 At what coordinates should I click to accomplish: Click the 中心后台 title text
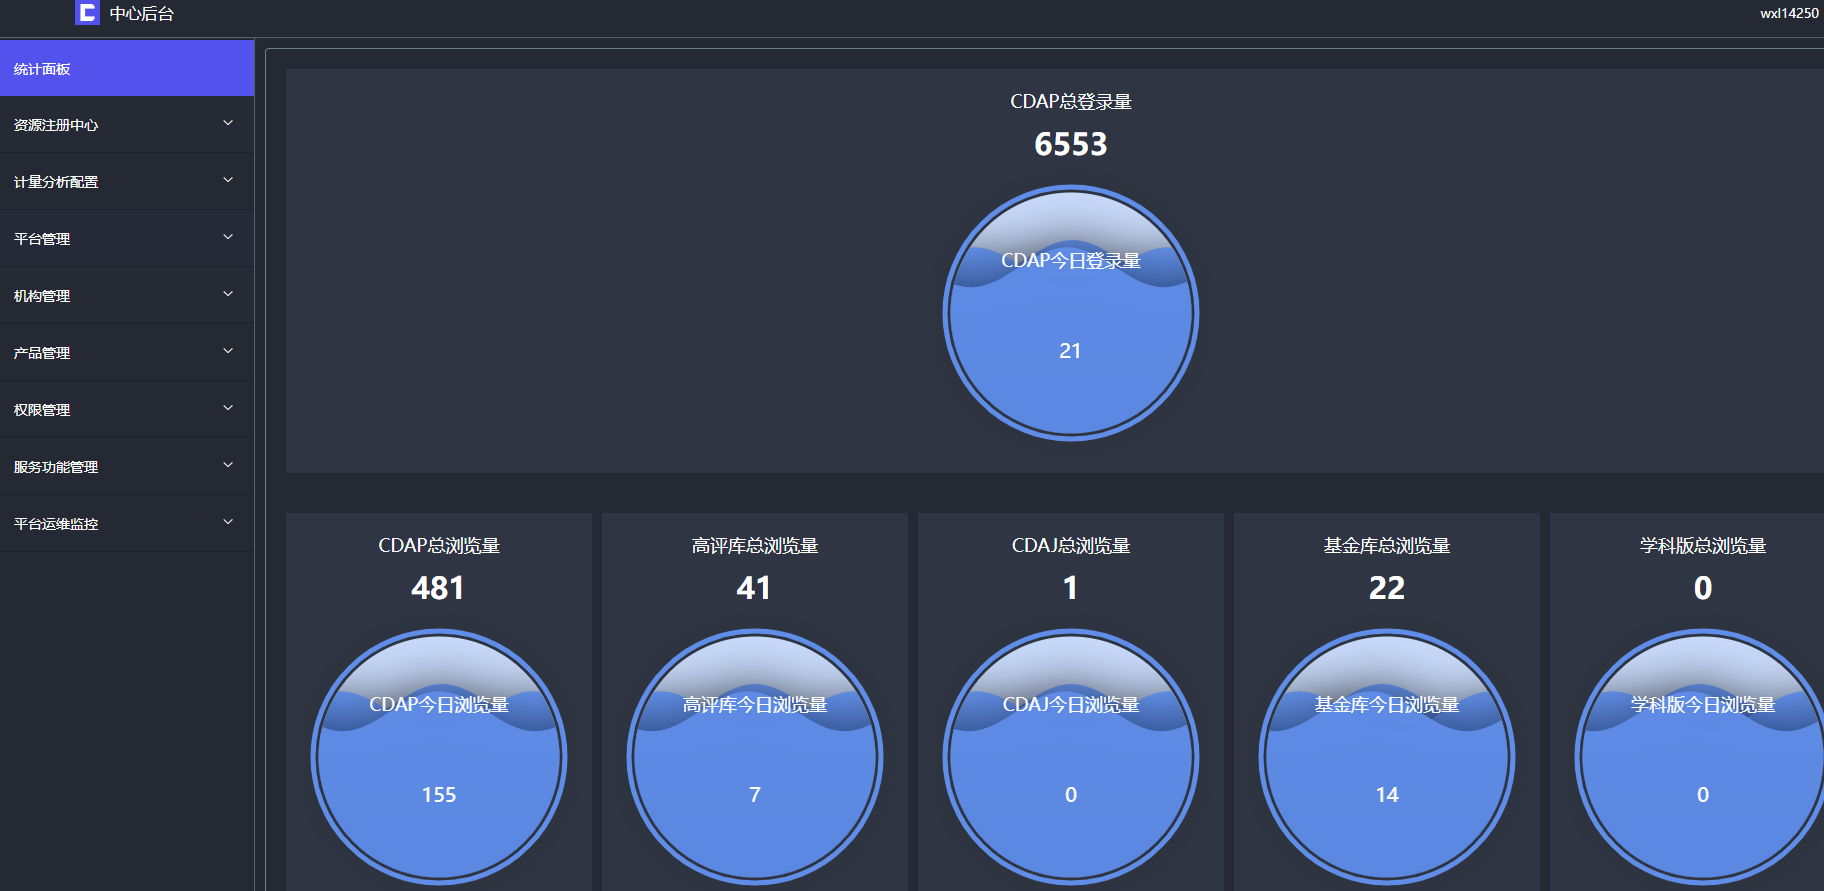tap(142, 14)
